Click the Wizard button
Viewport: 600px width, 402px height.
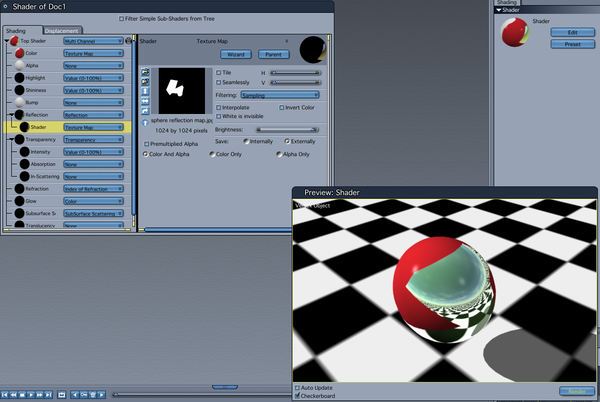click(236, 54)
